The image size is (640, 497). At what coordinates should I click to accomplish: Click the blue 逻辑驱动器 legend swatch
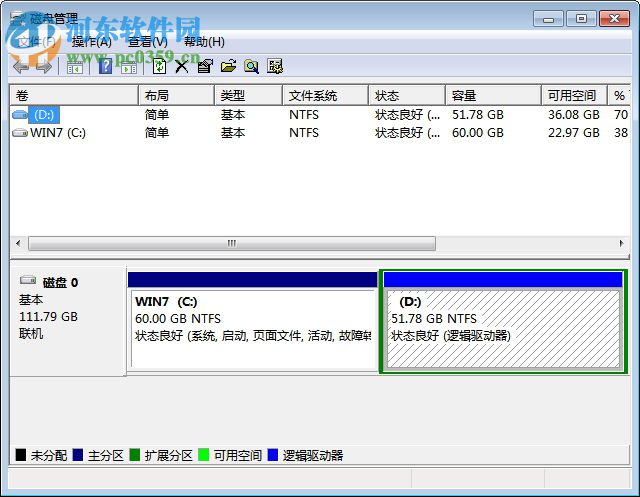click(x=273, y=455)
